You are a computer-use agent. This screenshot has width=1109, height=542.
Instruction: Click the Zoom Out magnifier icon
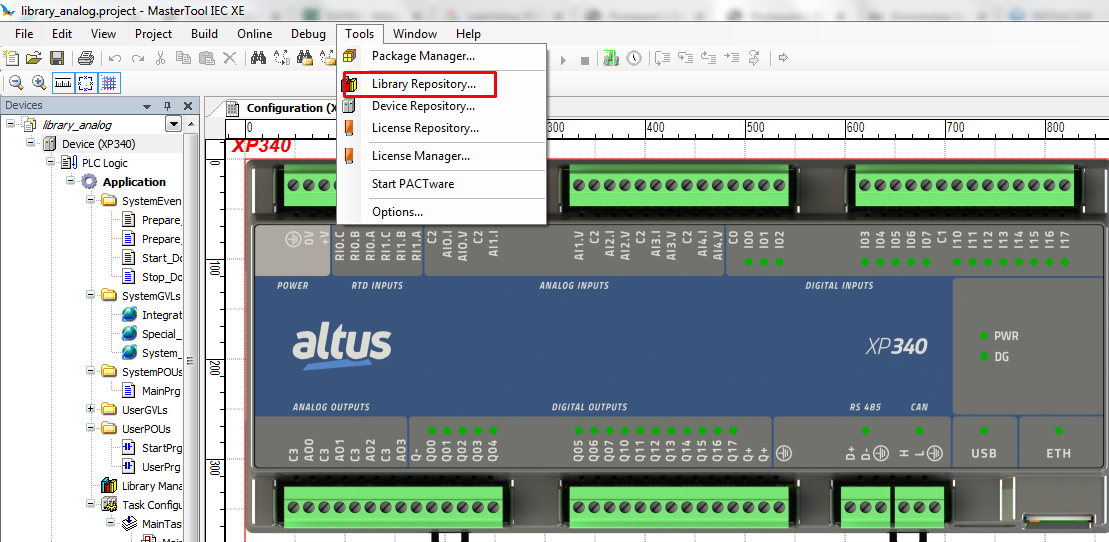coord(16,83)
